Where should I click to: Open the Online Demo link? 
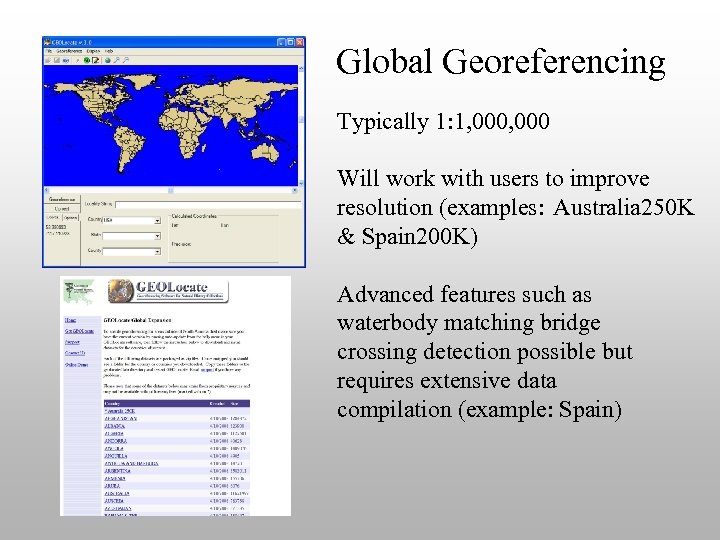[76, 365]
